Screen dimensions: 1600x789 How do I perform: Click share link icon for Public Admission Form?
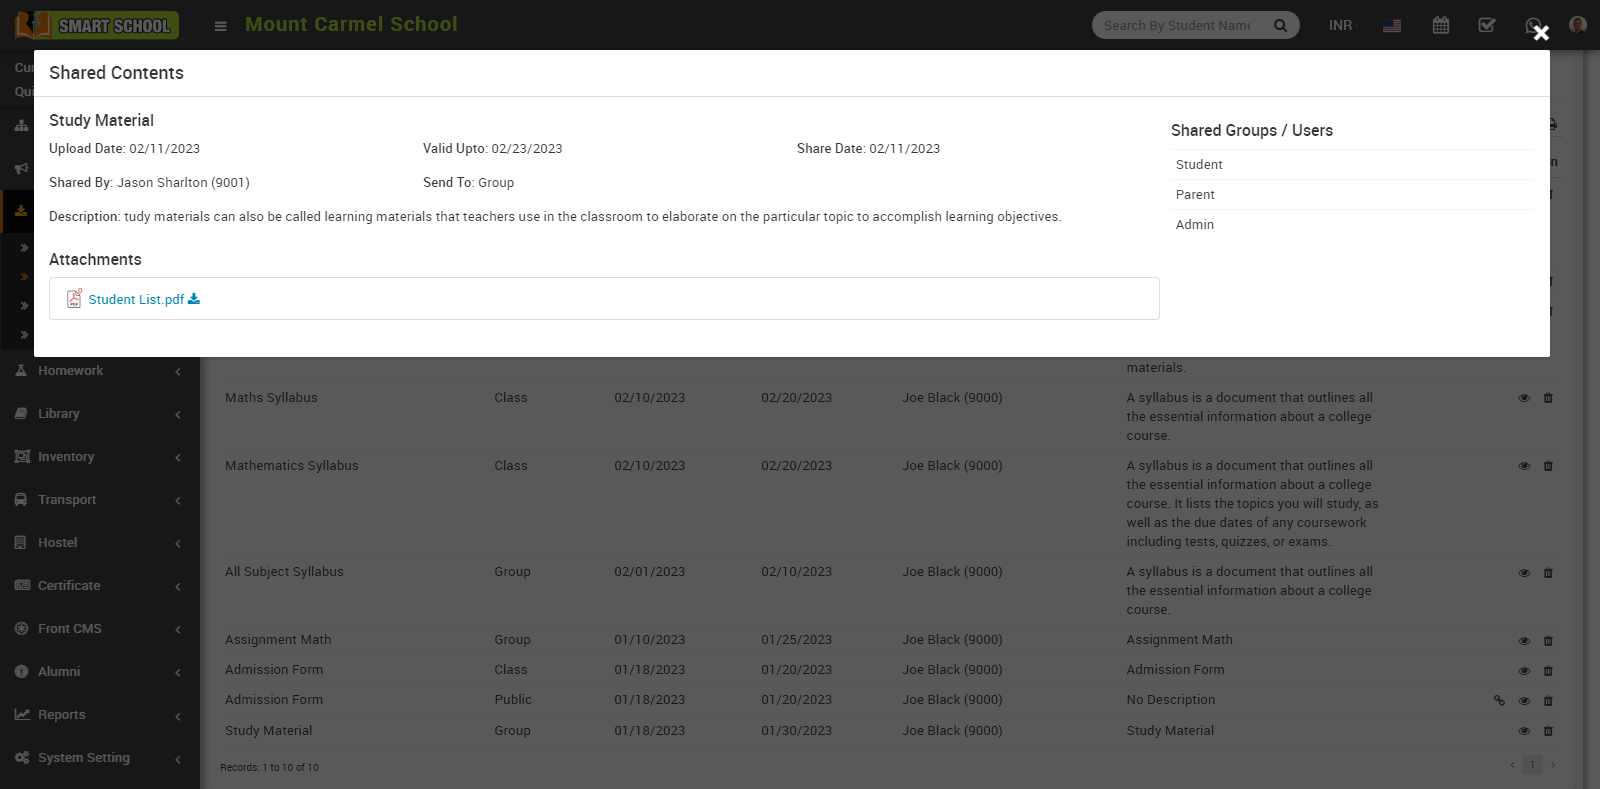click(x=1499, y=701)
